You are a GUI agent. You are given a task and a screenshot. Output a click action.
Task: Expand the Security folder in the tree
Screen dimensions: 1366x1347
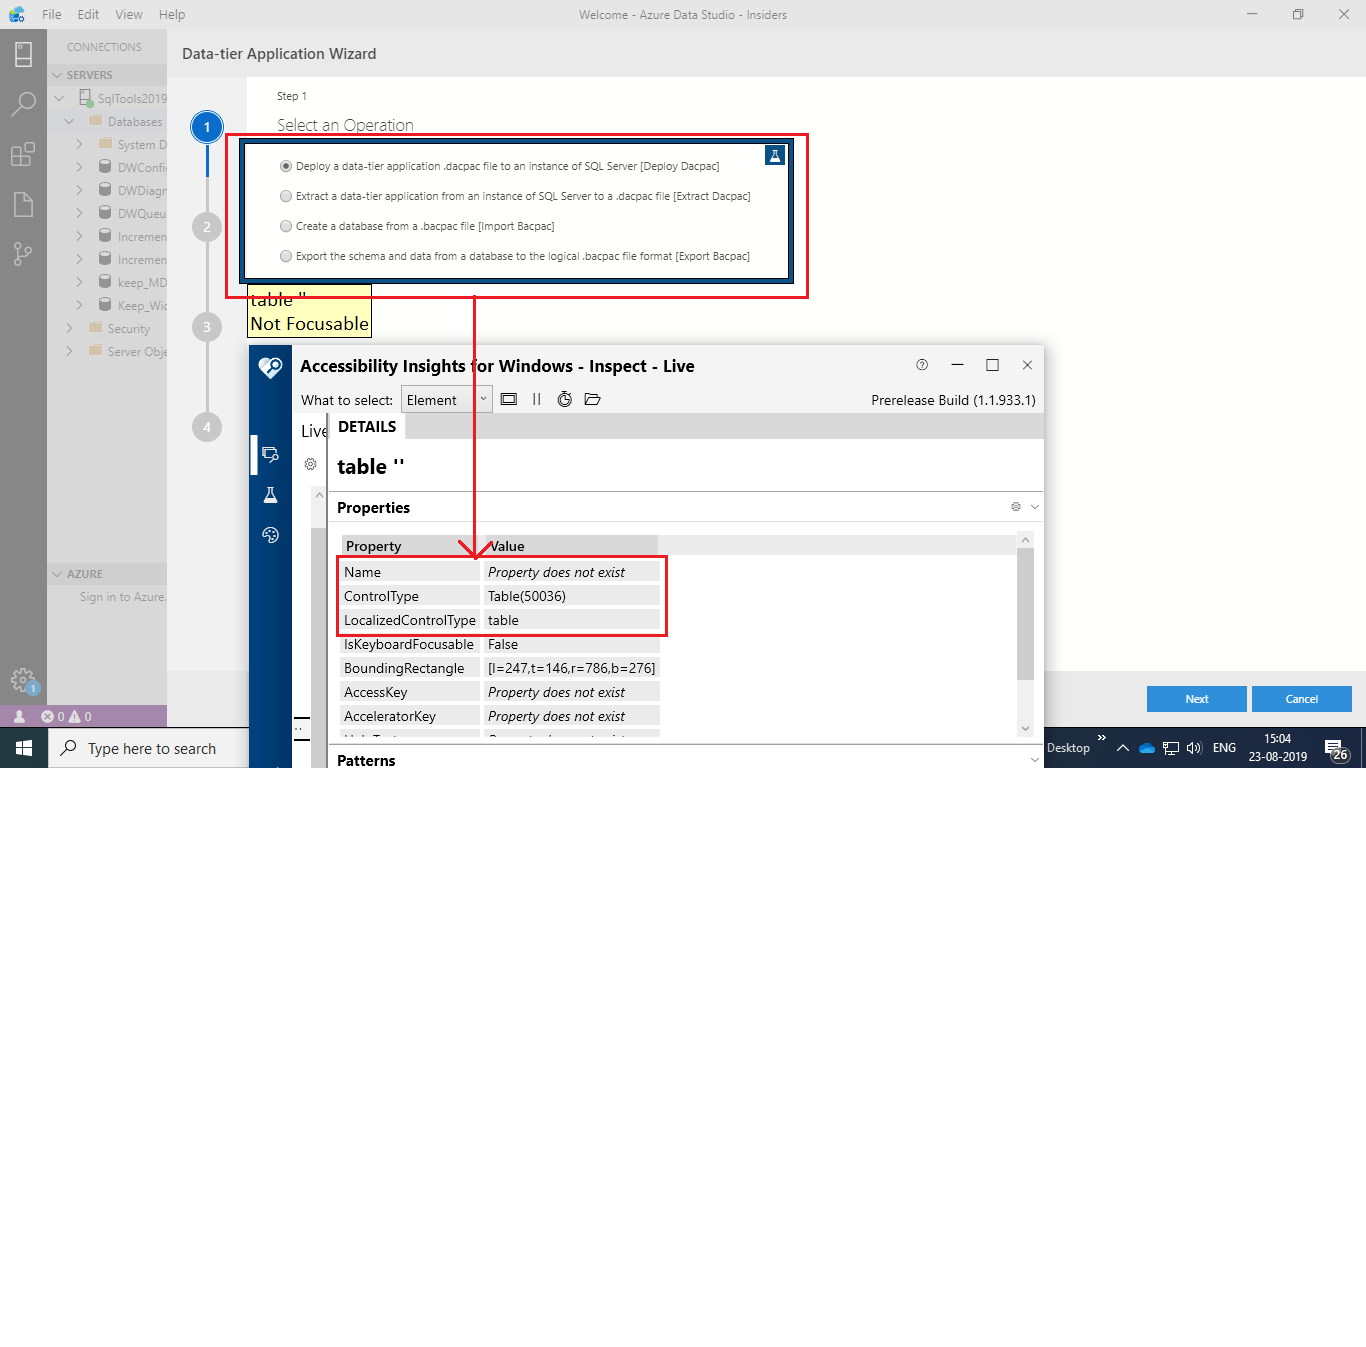(69, 328)
